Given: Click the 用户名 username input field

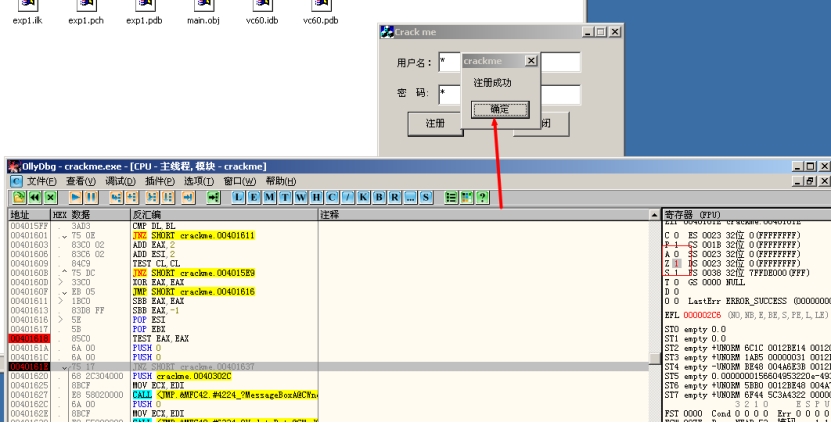Looking at the screenshot, I should coord(449,62).
